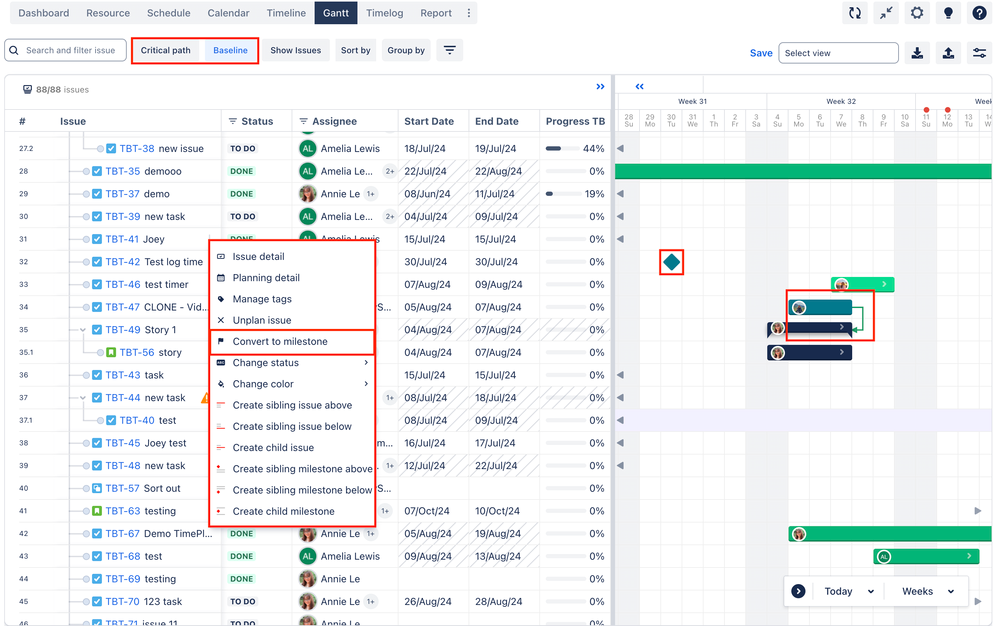
Task: Click the Progress TB column header
Action: [x=575, y=121]
